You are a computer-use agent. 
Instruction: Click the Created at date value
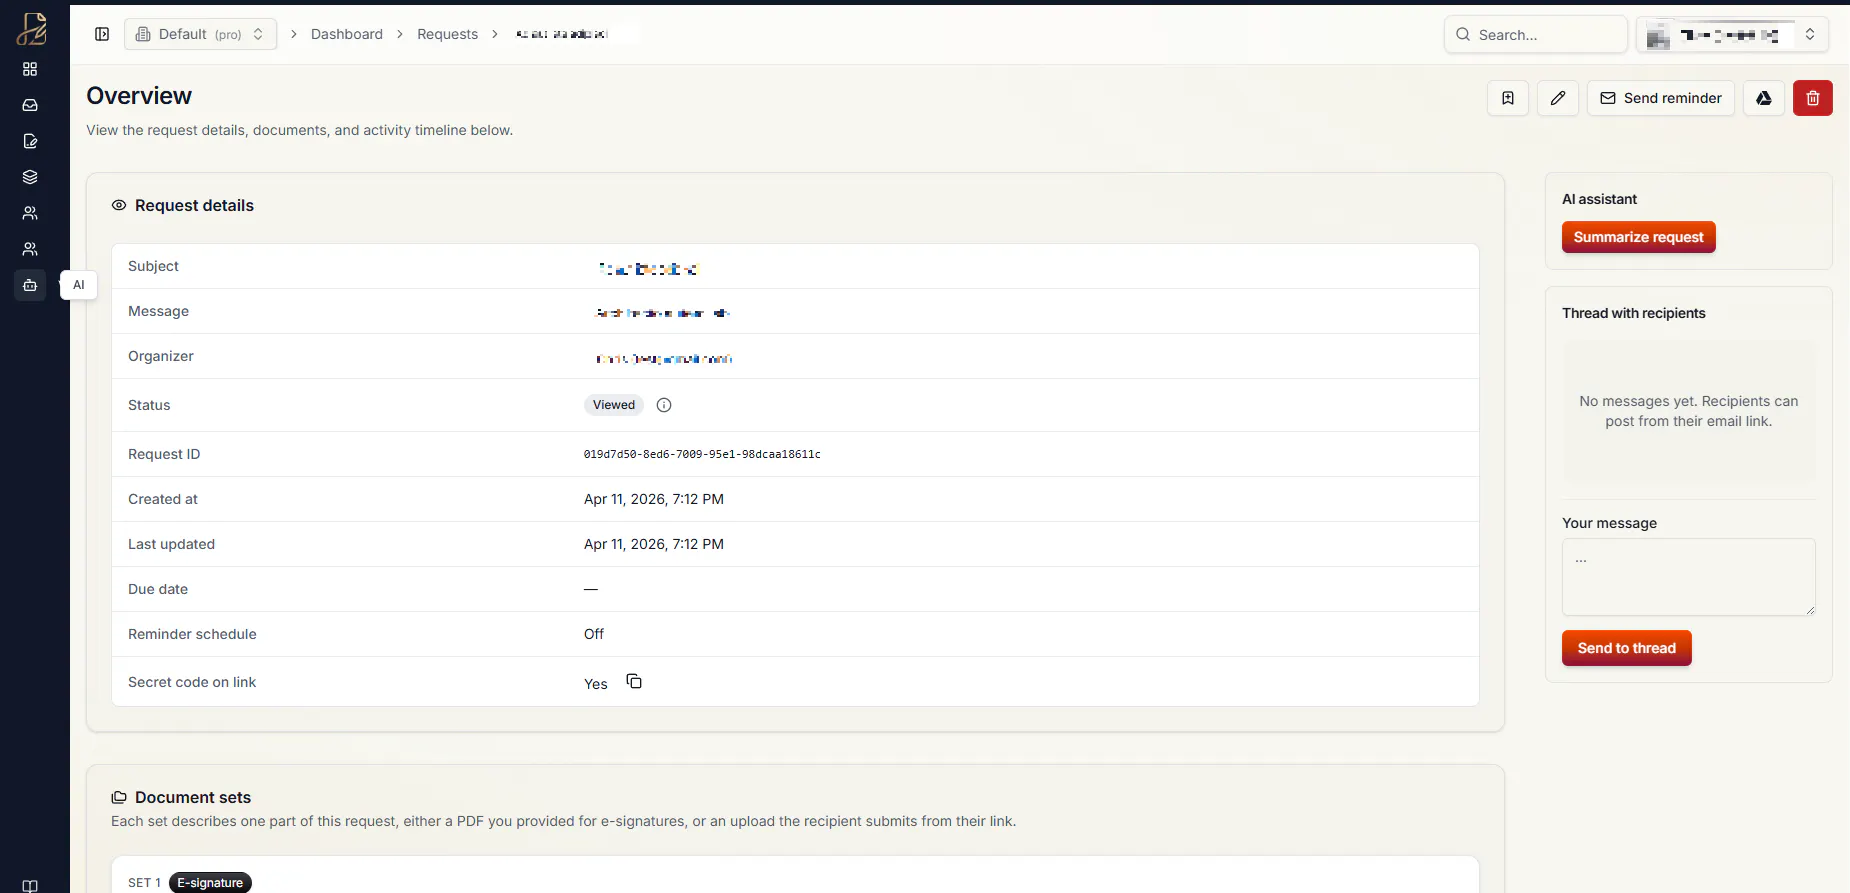tap(654, 499)
